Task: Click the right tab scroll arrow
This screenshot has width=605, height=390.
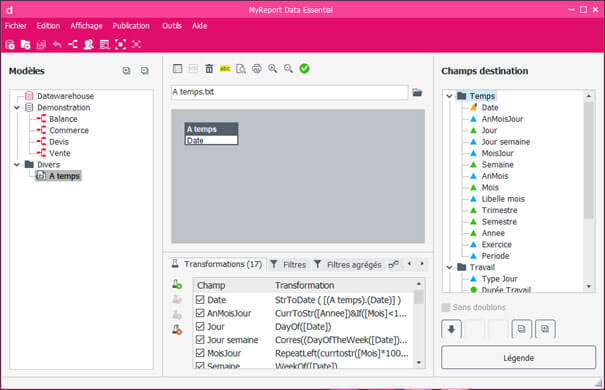Action: 422,264
